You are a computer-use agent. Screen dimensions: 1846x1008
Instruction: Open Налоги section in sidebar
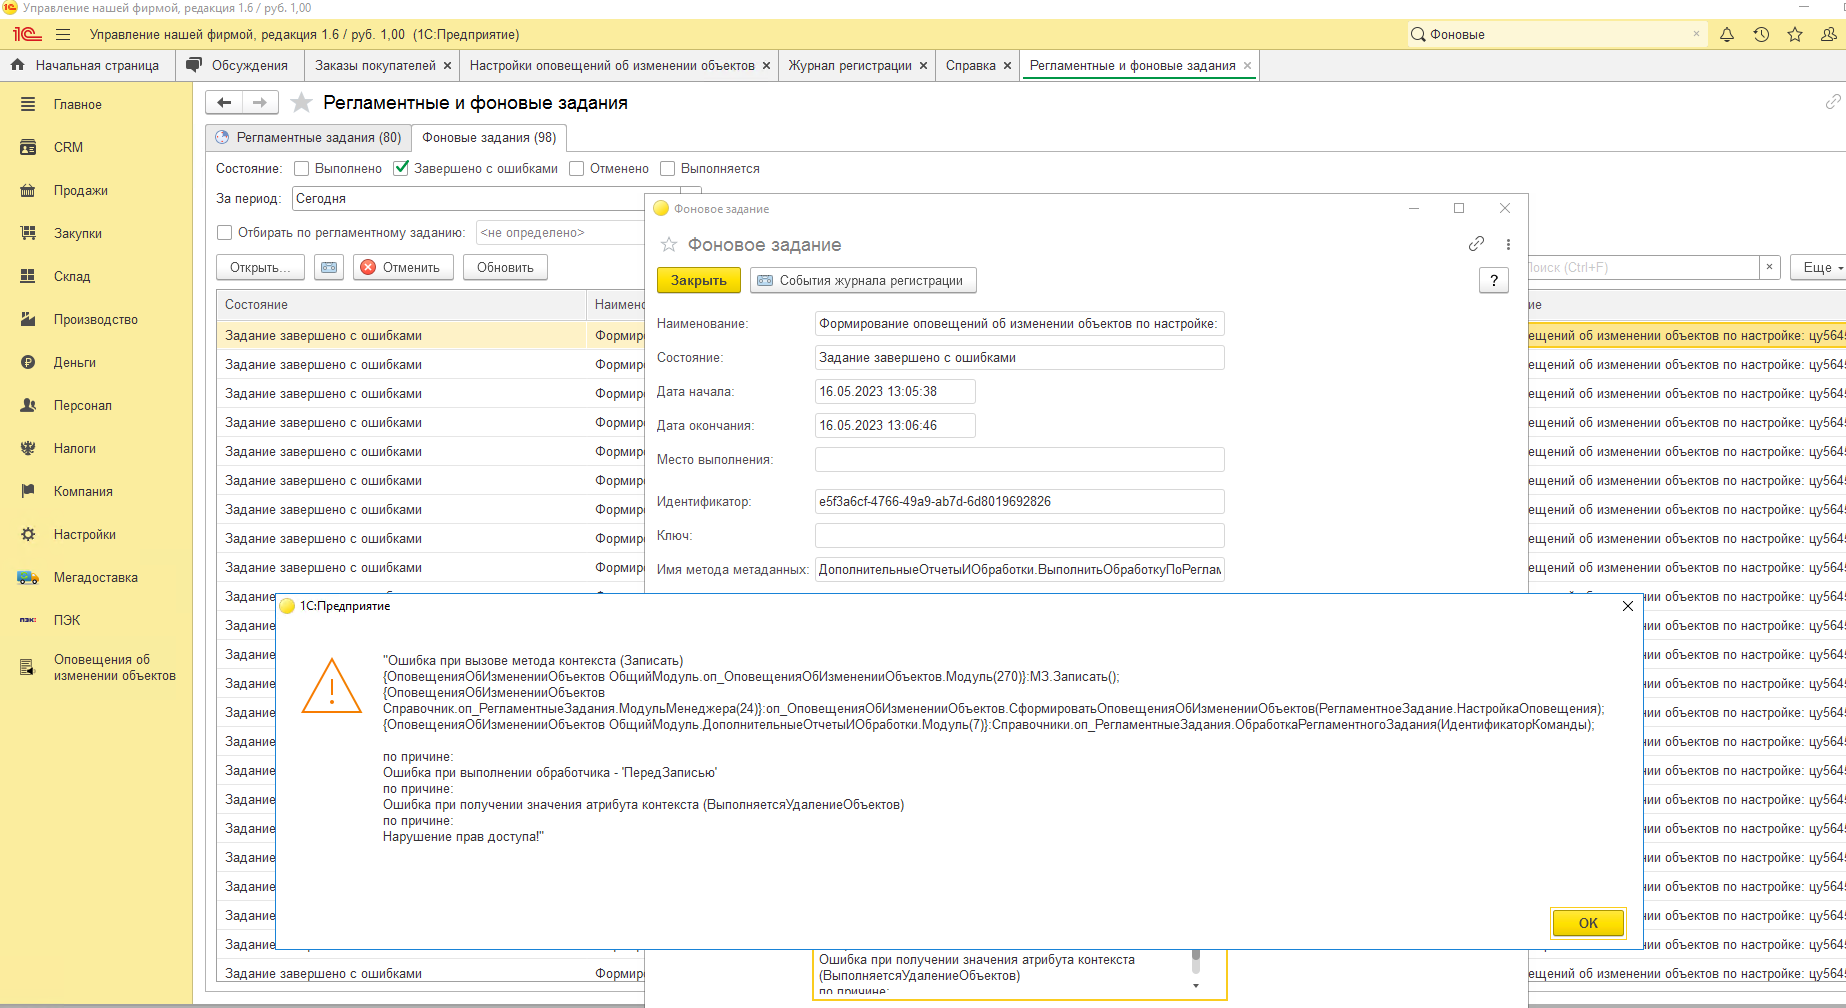point(75,448)
